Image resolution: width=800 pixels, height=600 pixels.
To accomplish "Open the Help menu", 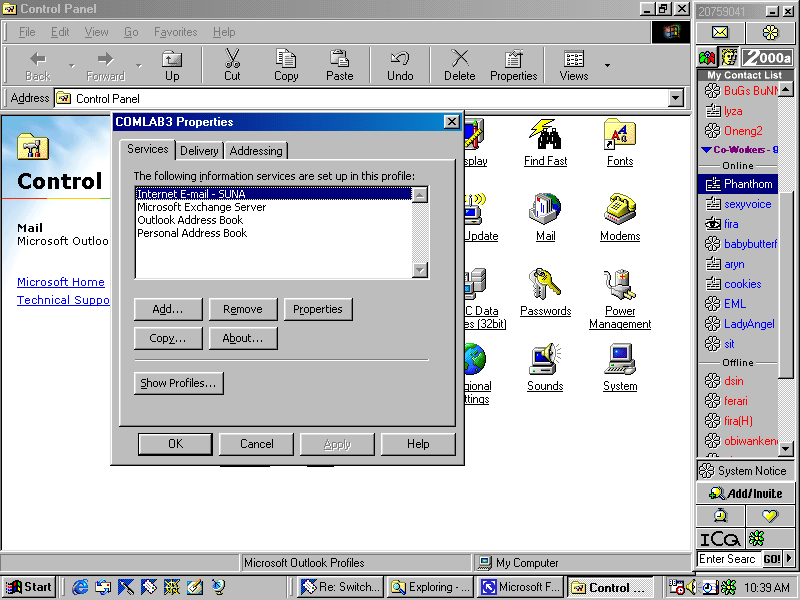I will coord(224,32).
